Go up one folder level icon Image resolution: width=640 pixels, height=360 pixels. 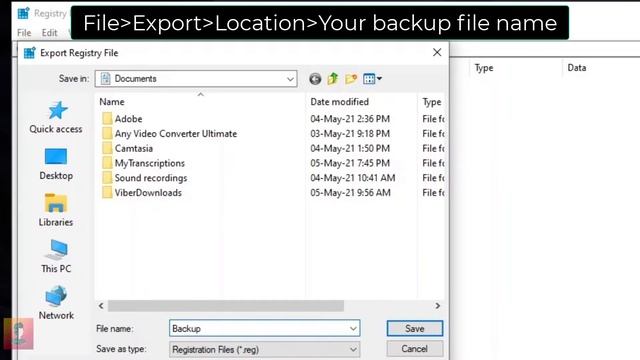click(333, 78)
